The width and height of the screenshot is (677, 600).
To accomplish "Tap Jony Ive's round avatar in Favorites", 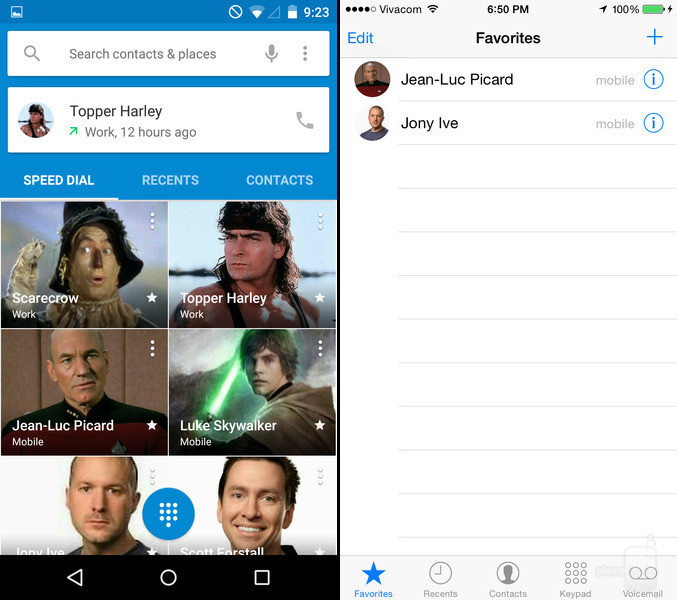I will [x=372, y=123].
